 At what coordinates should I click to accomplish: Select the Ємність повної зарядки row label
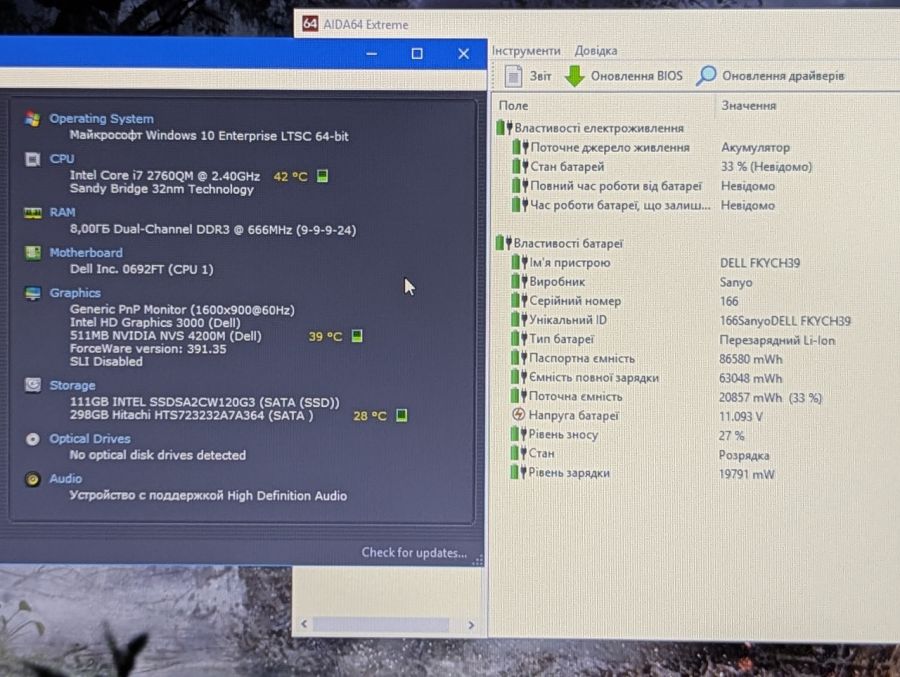tap(593, 377)
